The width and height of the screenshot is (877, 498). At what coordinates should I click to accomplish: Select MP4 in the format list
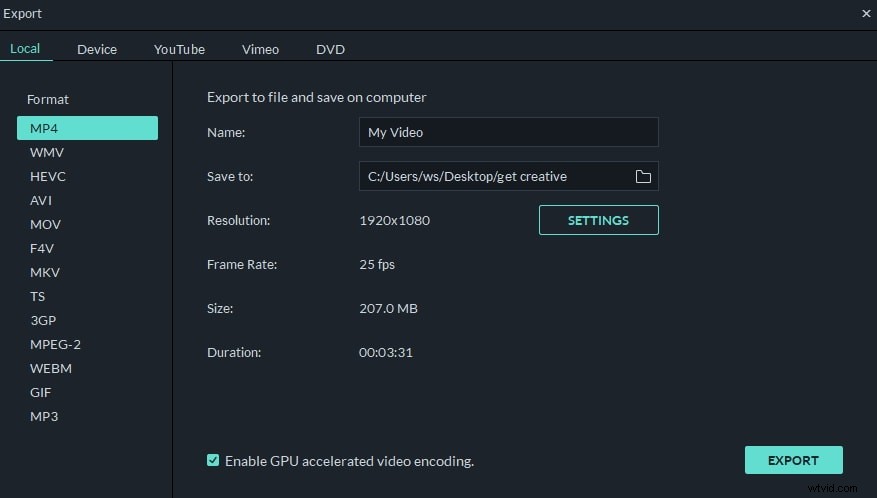[x=87, y=128]
